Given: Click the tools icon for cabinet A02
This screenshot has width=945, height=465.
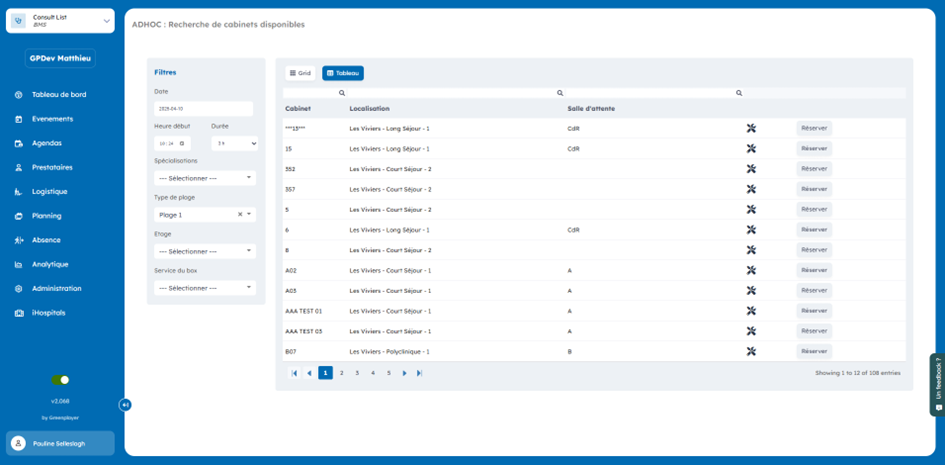Looking at the screenshot, I should coord(751,270).
